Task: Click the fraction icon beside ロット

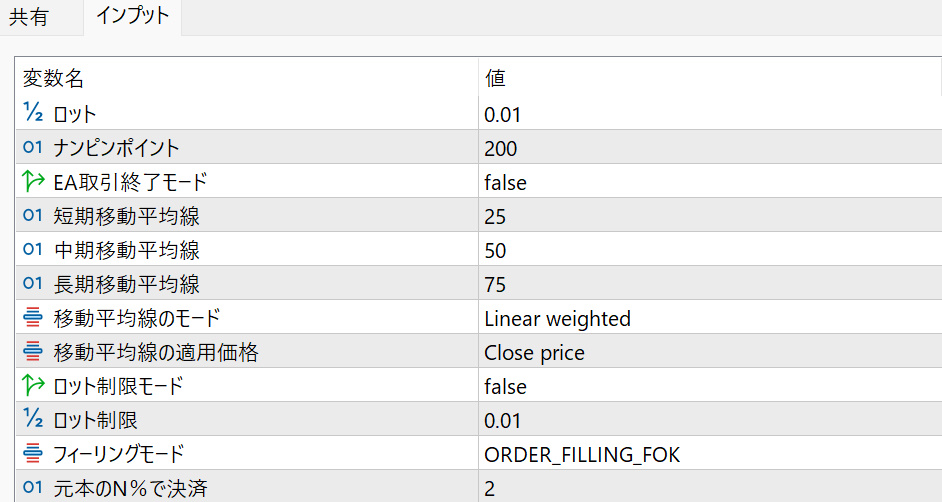Action: pyautogui.click(x=32, y=114)
